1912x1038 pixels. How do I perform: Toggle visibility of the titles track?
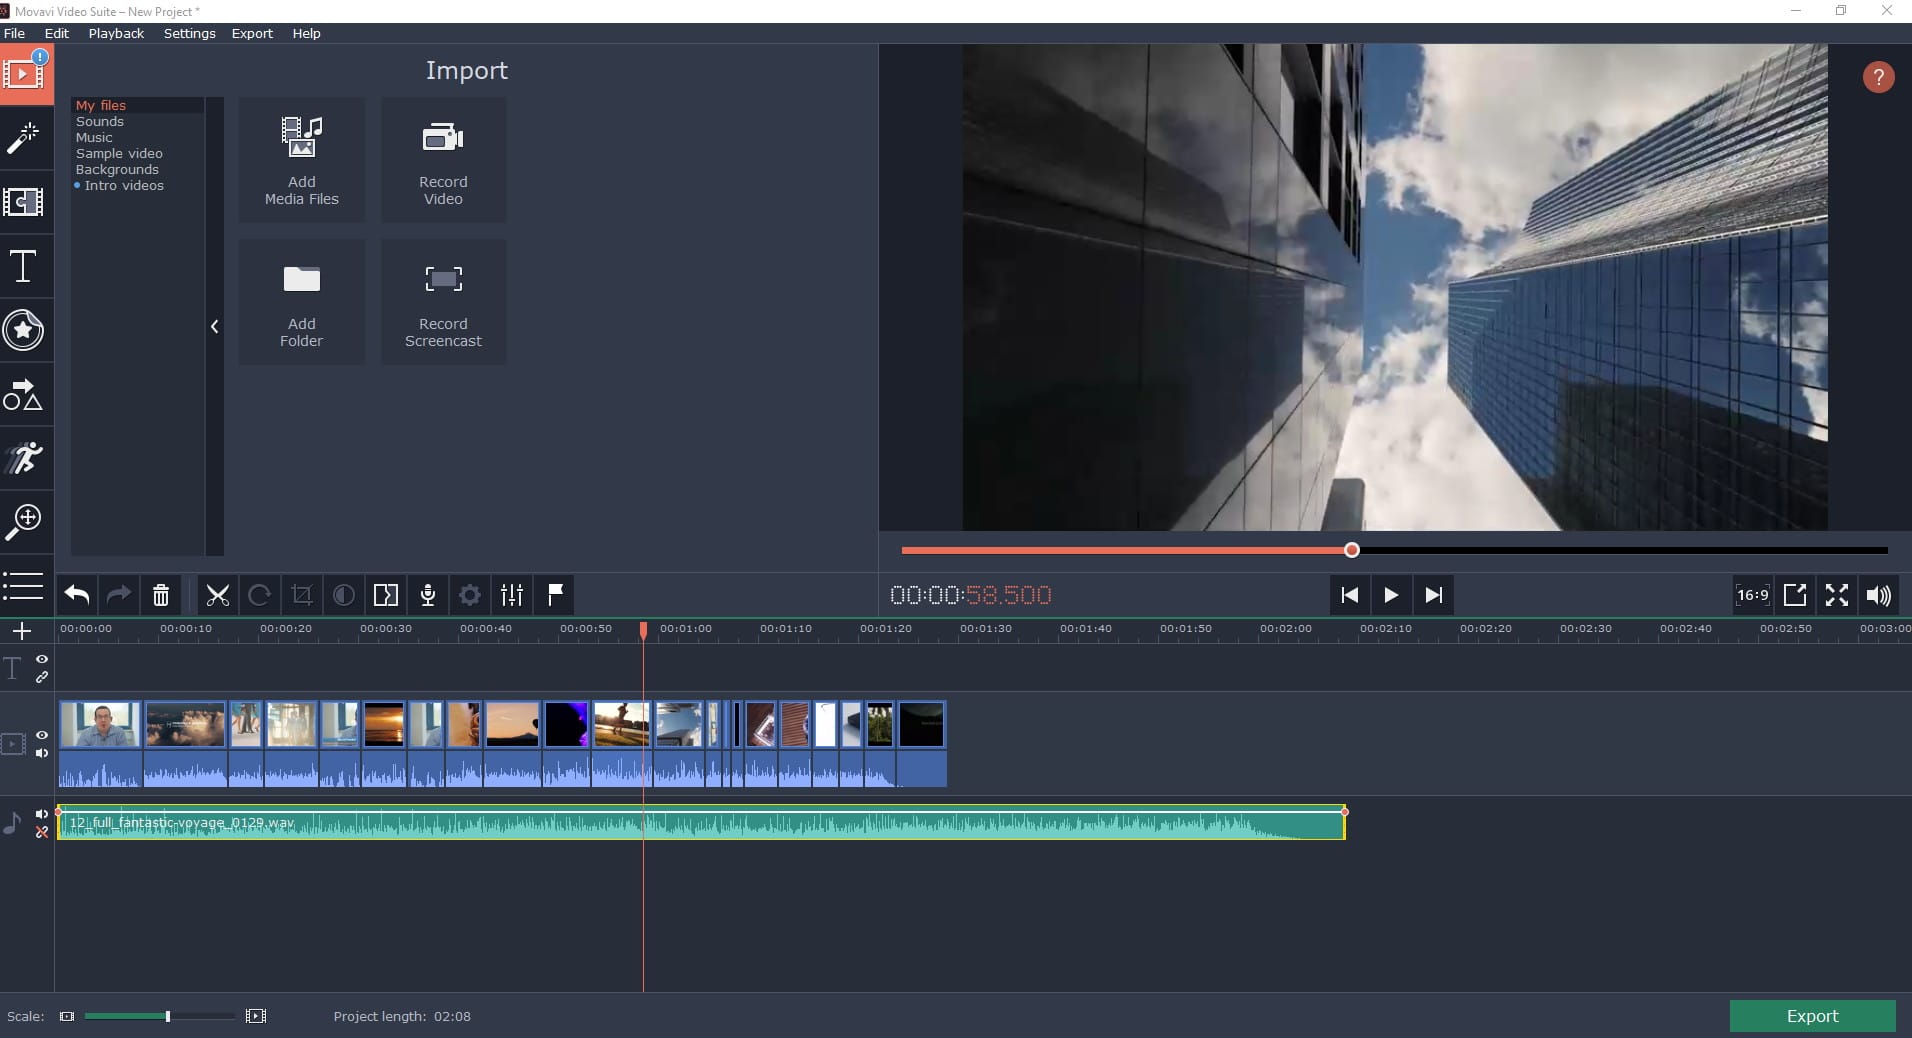[42, 660]
